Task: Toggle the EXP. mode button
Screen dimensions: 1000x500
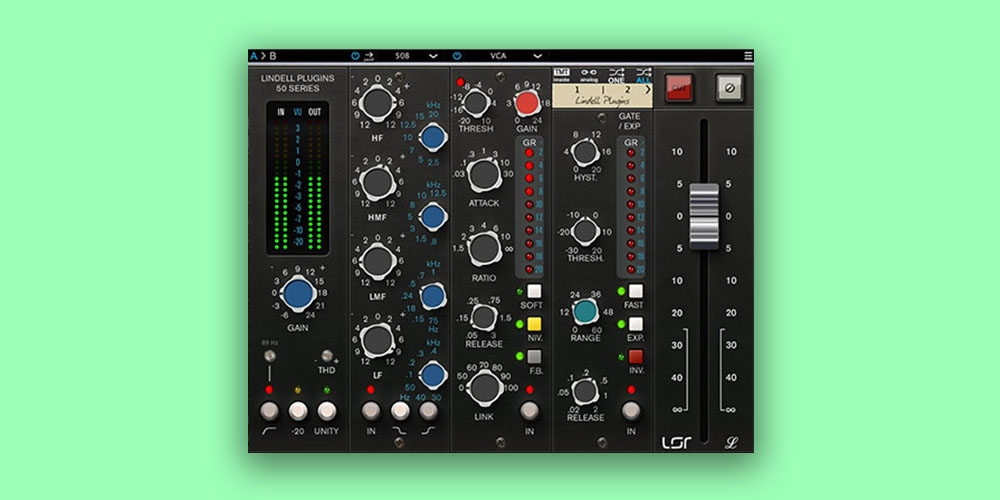Action: pos(636,324)
